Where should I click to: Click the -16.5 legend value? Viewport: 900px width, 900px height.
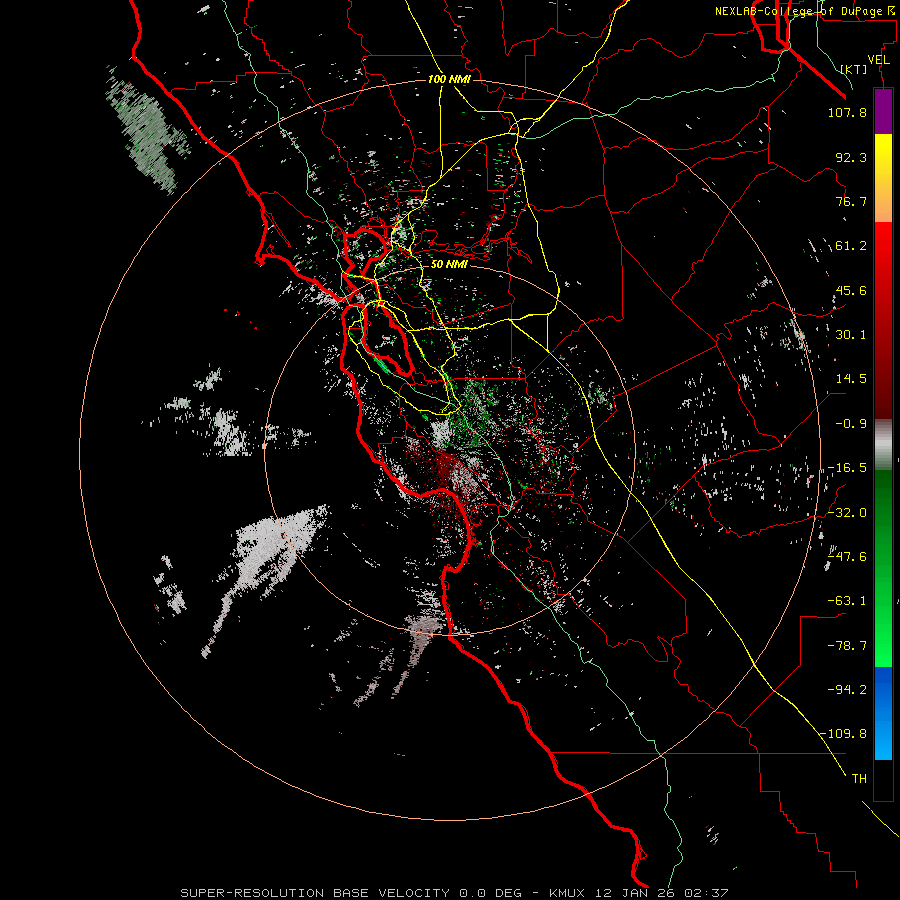tap(847, 468)
